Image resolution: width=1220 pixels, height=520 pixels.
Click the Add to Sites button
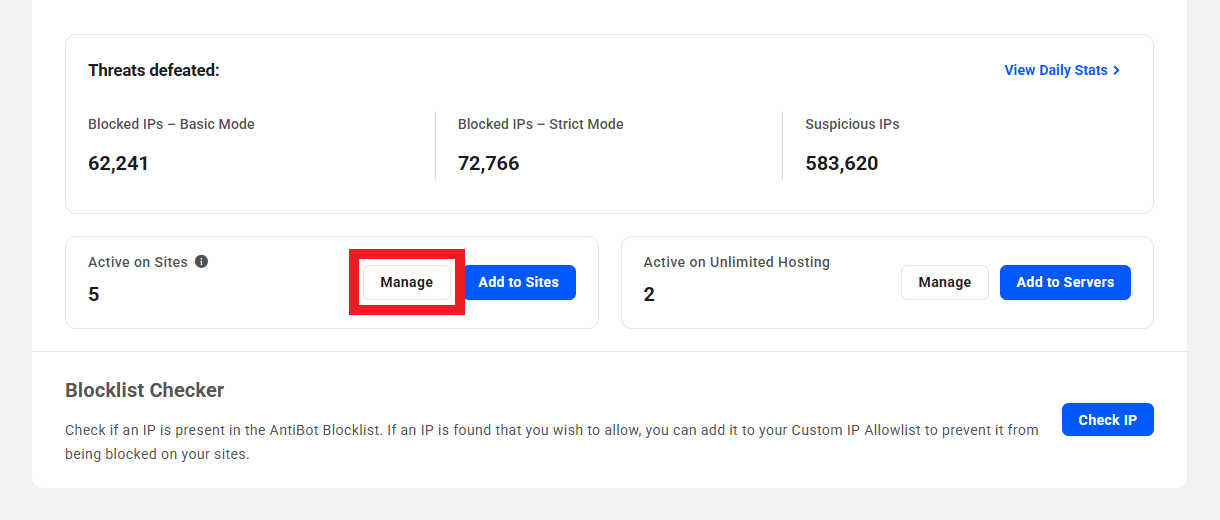pos(519,282)
